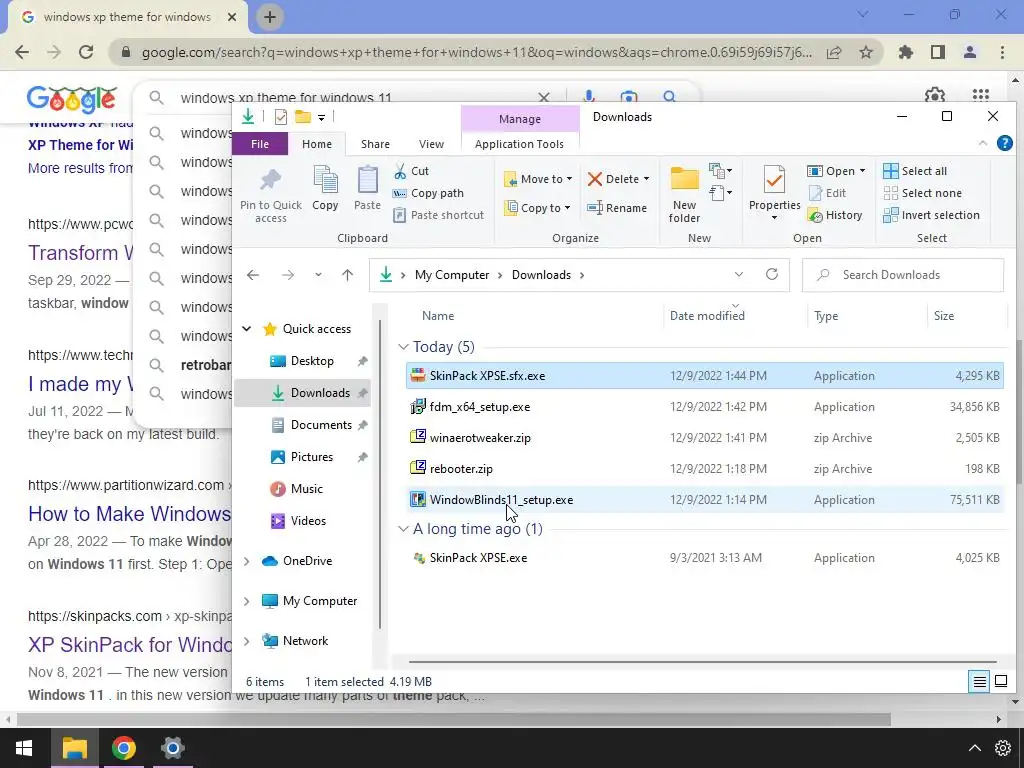Click the Copy ribbon icon
The image size is (1024, 768).
point(325,180)
